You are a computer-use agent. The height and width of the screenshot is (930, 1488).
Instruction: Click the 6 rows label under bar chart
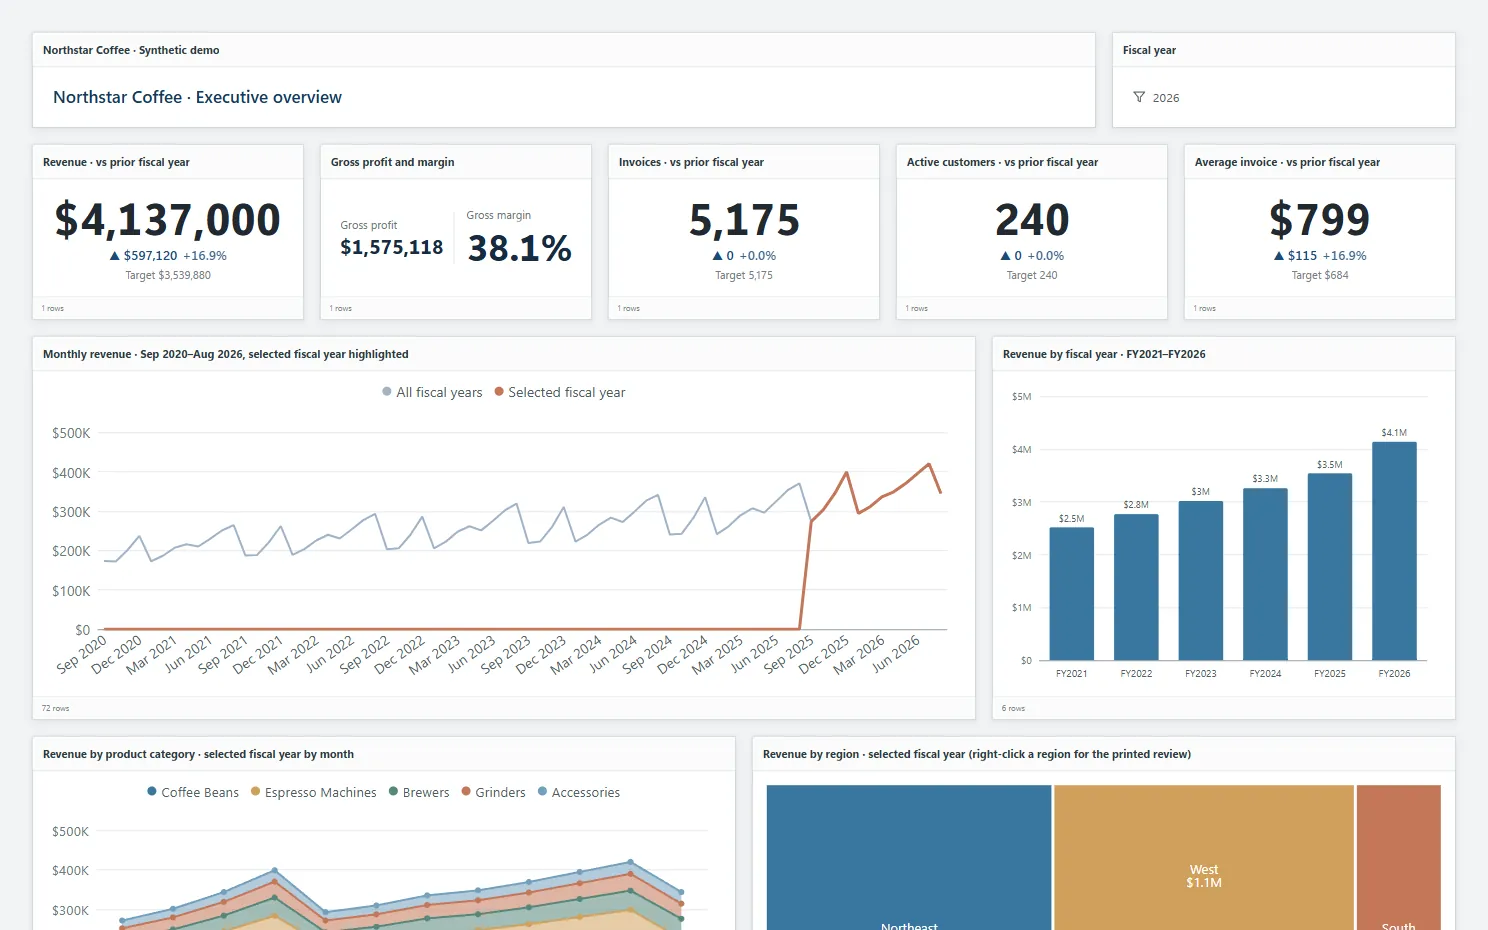coord(1014,708)
